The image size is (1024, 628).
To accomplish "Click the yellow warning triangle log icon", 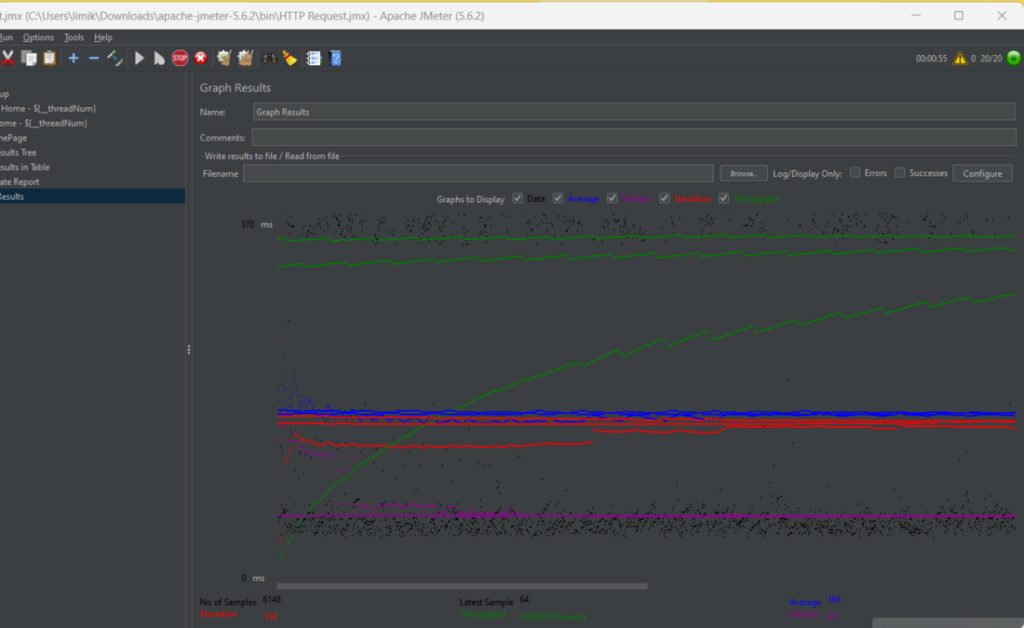I will pyautogui.click(x=960, y=58).
